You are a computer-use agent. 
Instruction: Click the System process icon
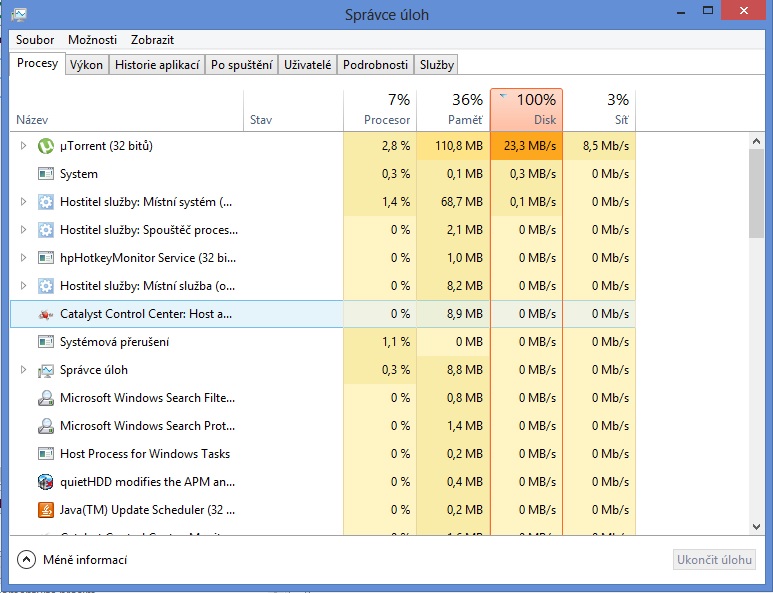click(46, 174)
